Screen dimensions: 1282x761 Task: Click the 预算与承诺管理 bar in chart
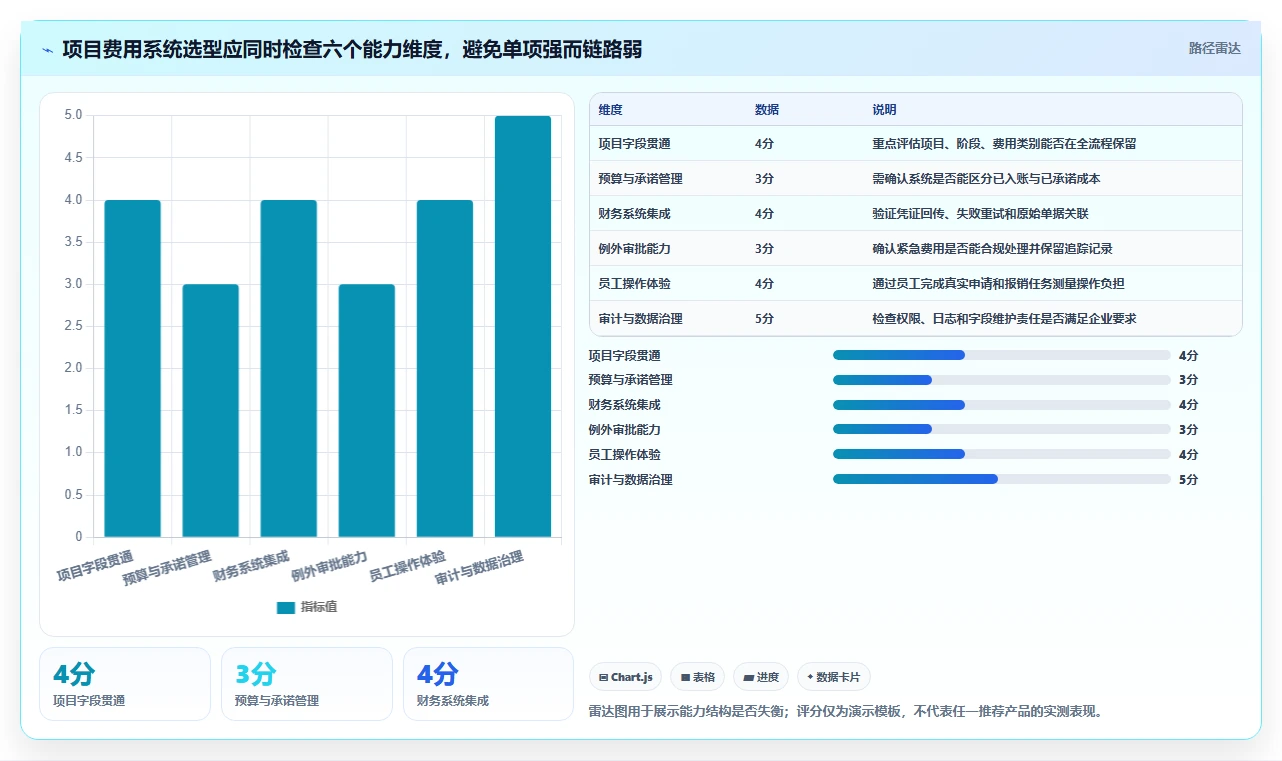(210, 410)
